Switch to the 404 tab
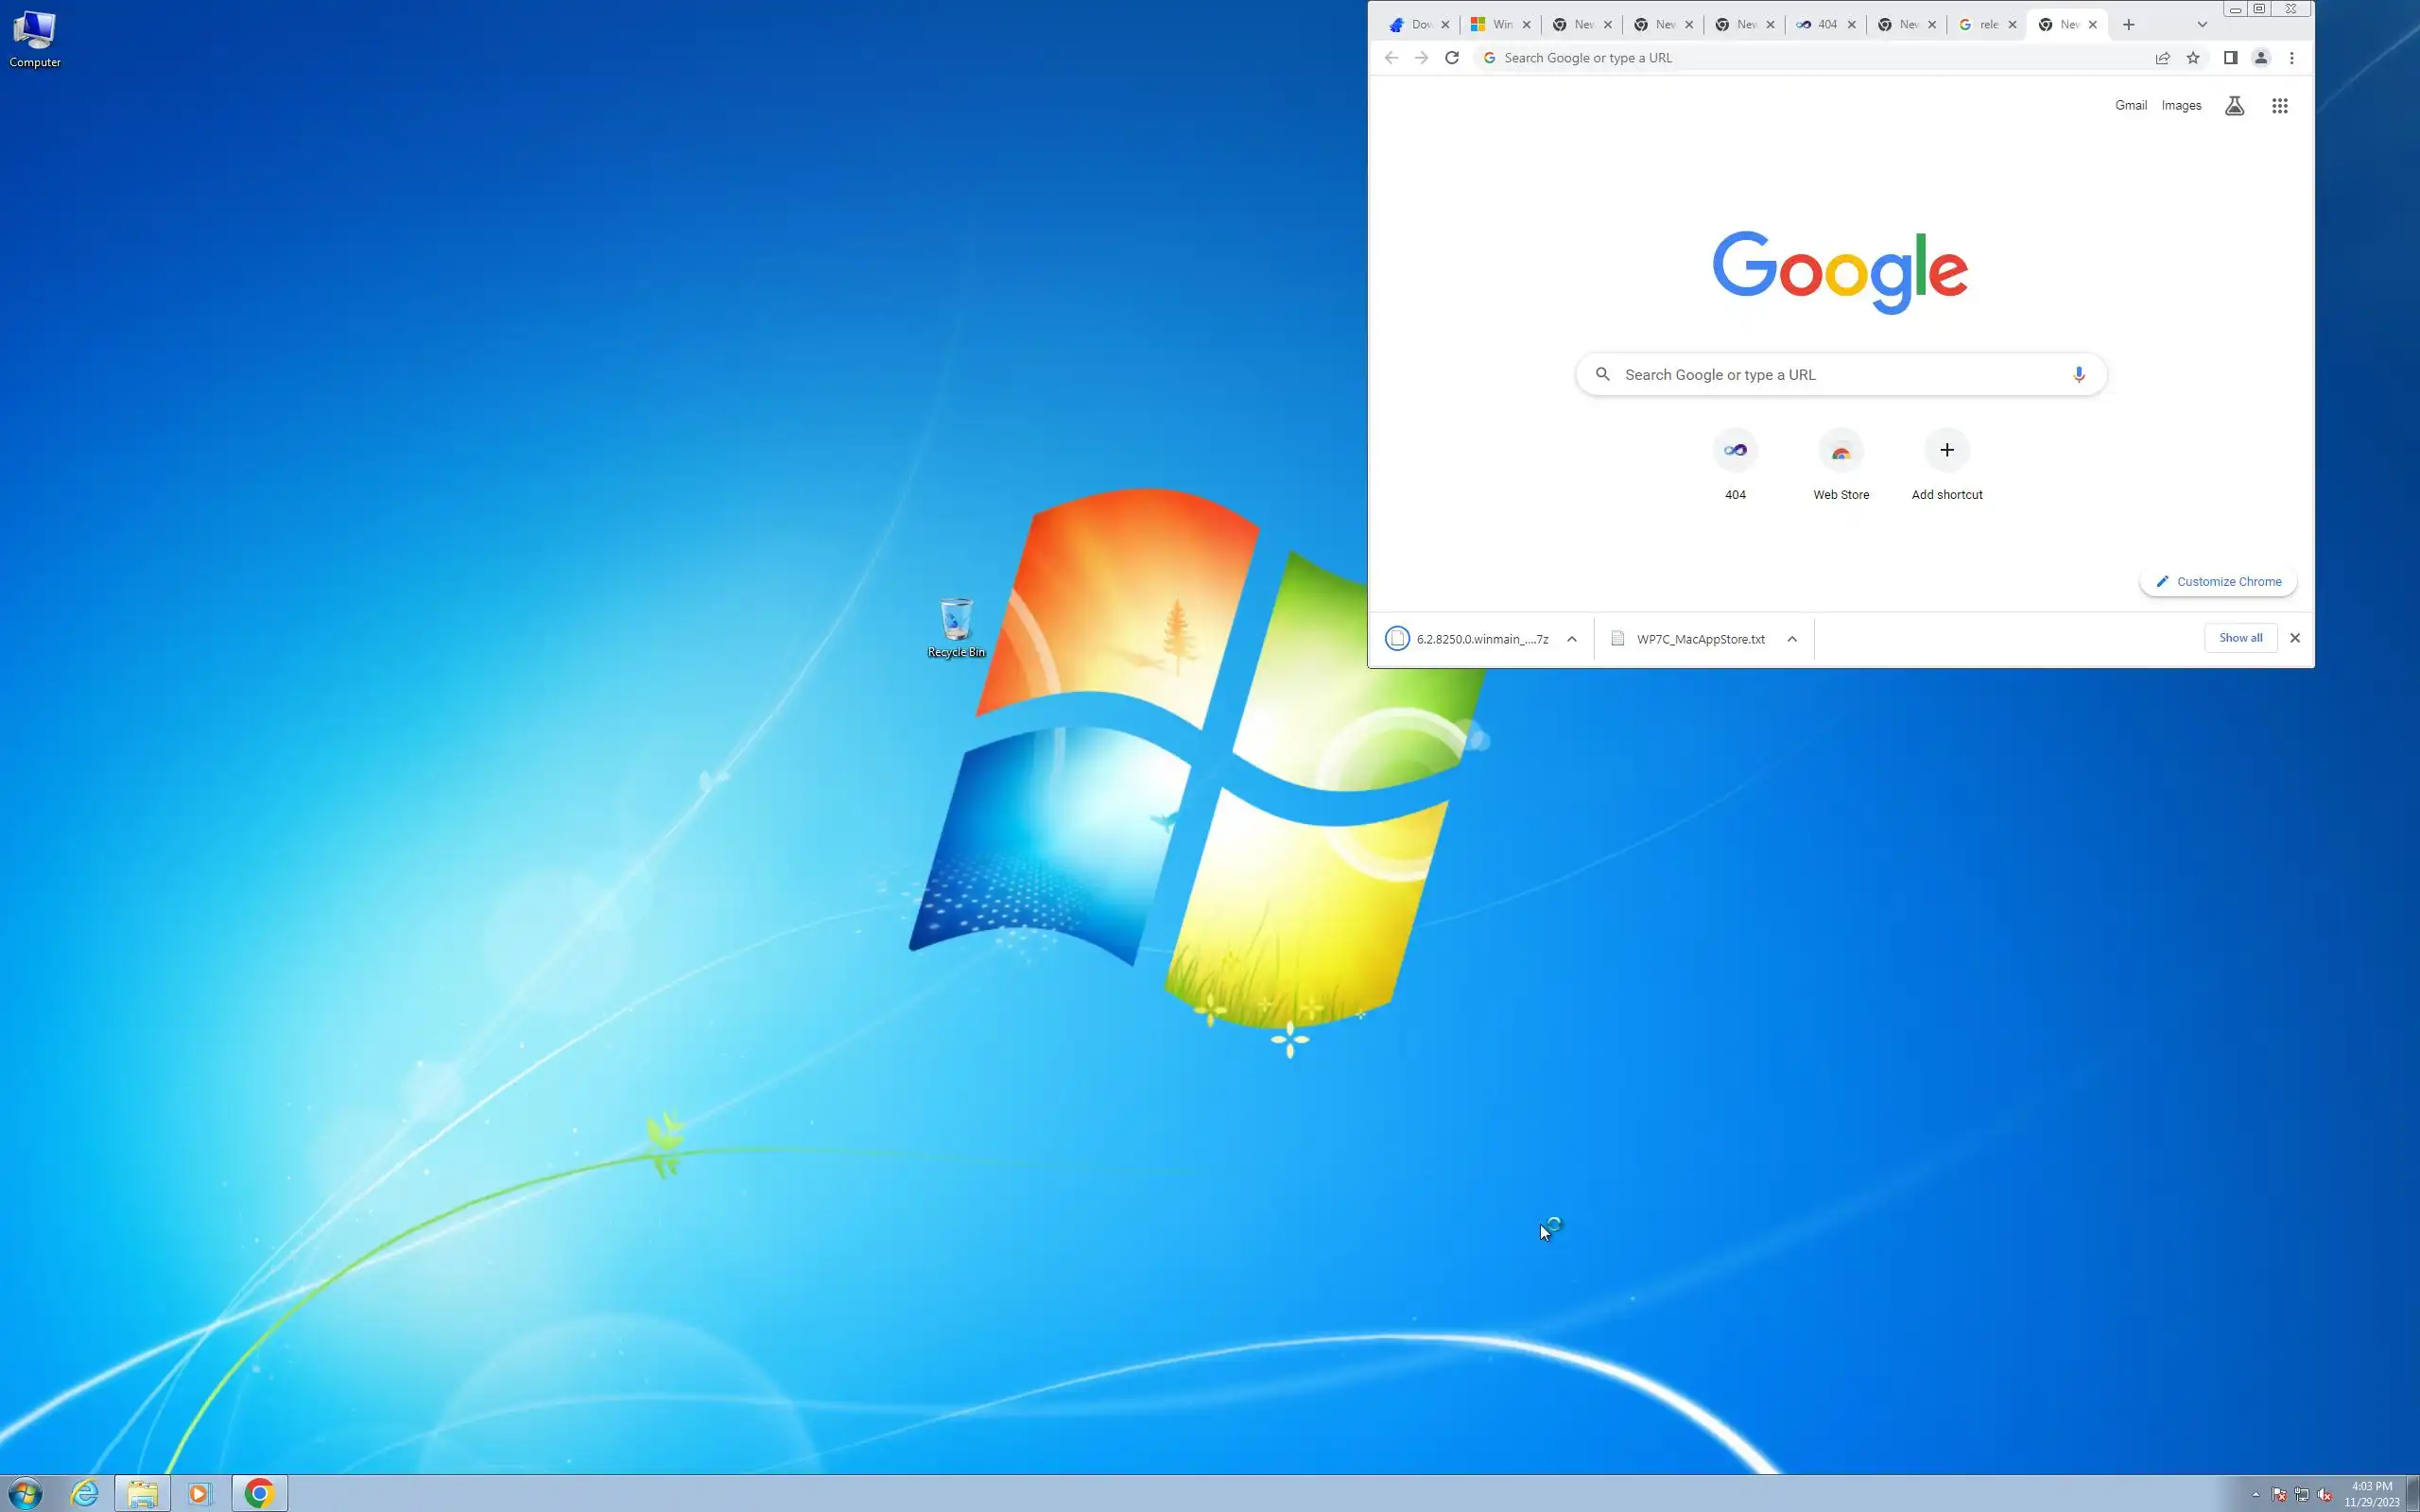This screenshot has height=1512, width=2420. tap(1820, 25)
